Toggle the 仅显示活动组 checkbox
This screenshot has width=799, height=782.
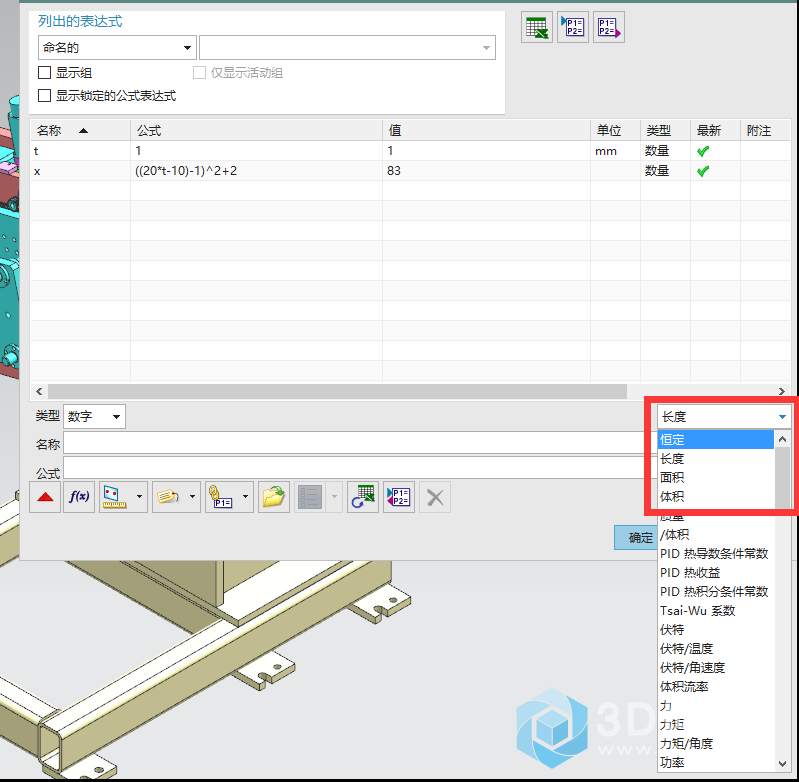199,72
